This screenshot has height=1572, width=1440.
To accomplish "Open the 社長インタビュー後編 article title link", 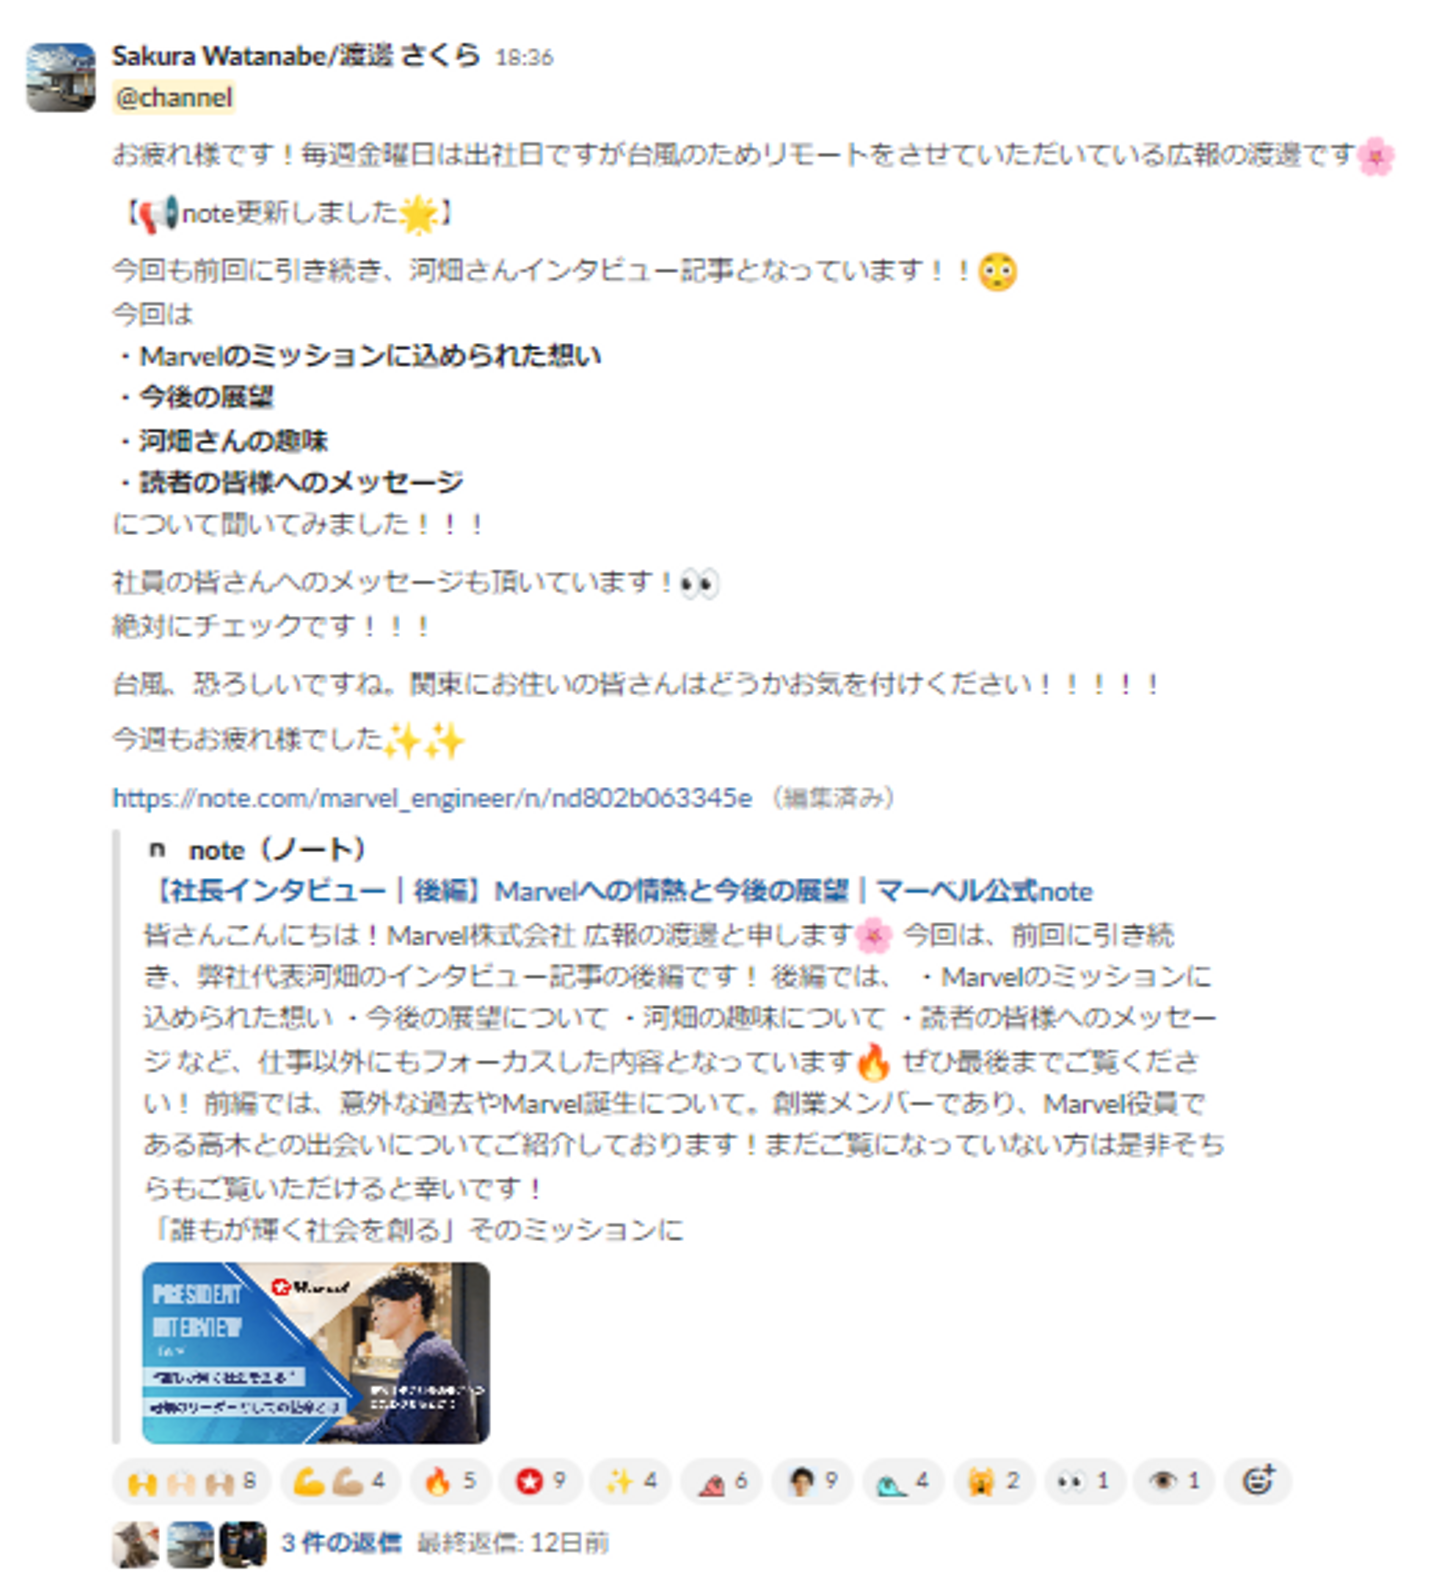I will (x=620, y=891).
